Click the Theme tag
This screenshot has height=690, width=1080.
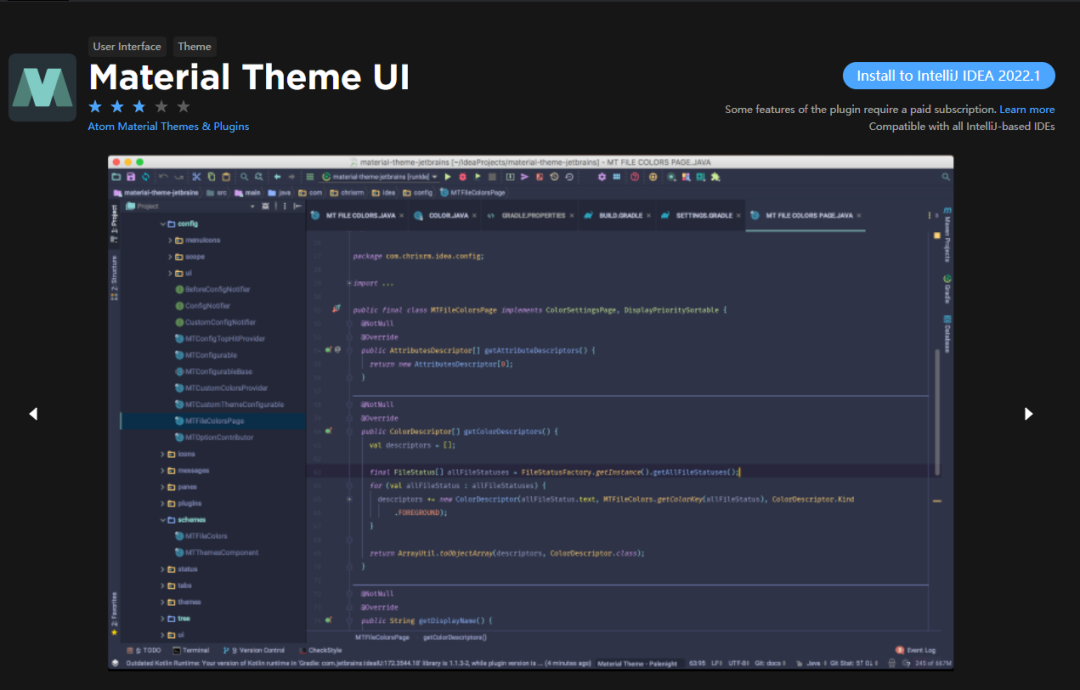(194, 46)
